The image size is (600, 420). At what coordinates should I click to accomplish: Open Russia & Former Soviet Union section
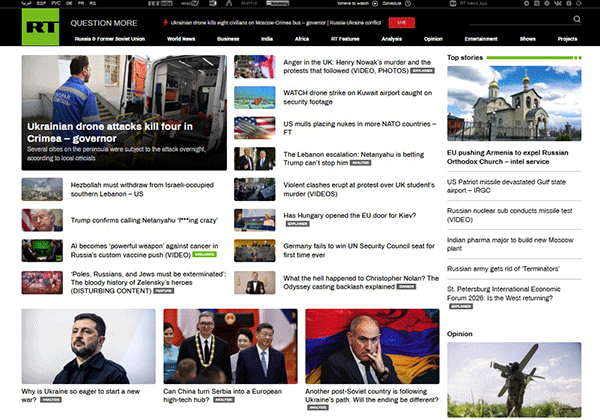coord(110,39)
